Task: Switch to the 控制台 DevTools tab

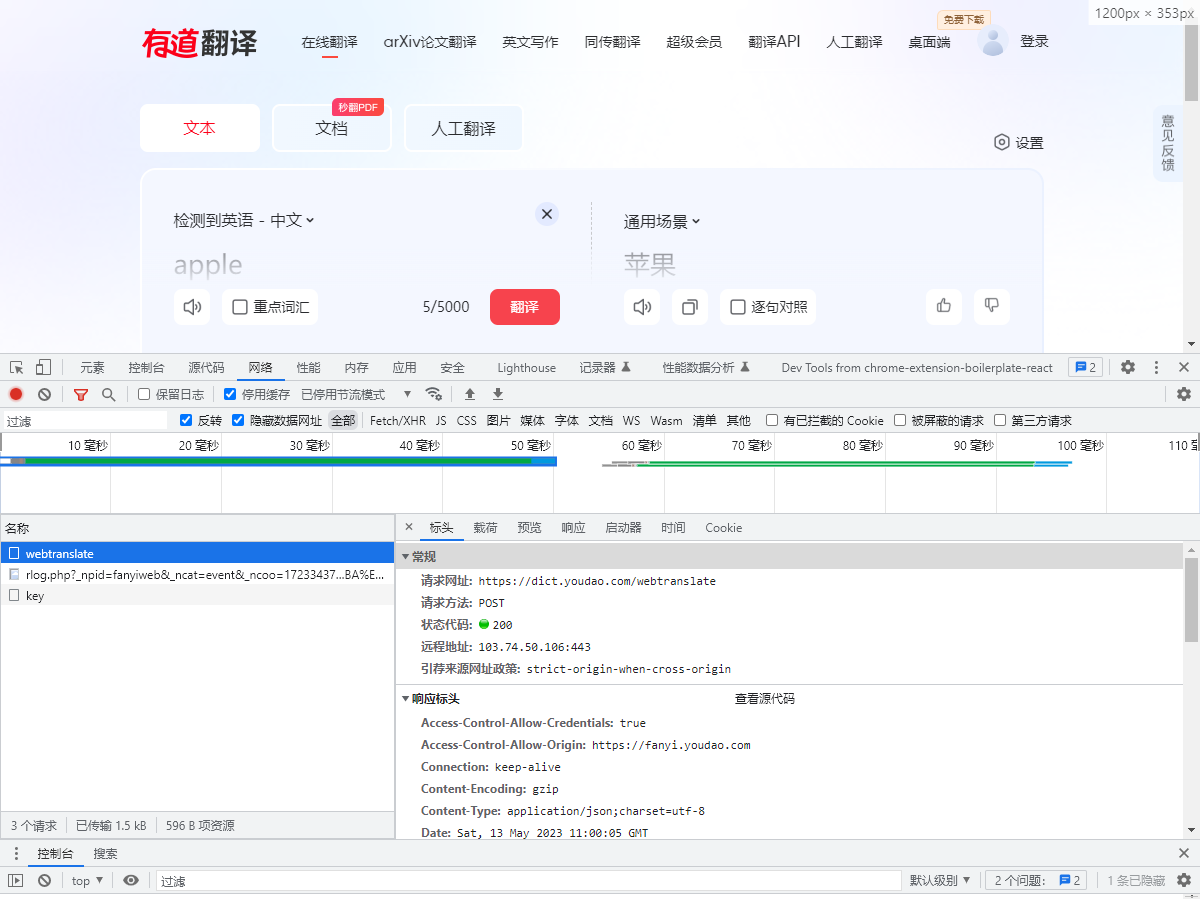Action: point(147,367)
